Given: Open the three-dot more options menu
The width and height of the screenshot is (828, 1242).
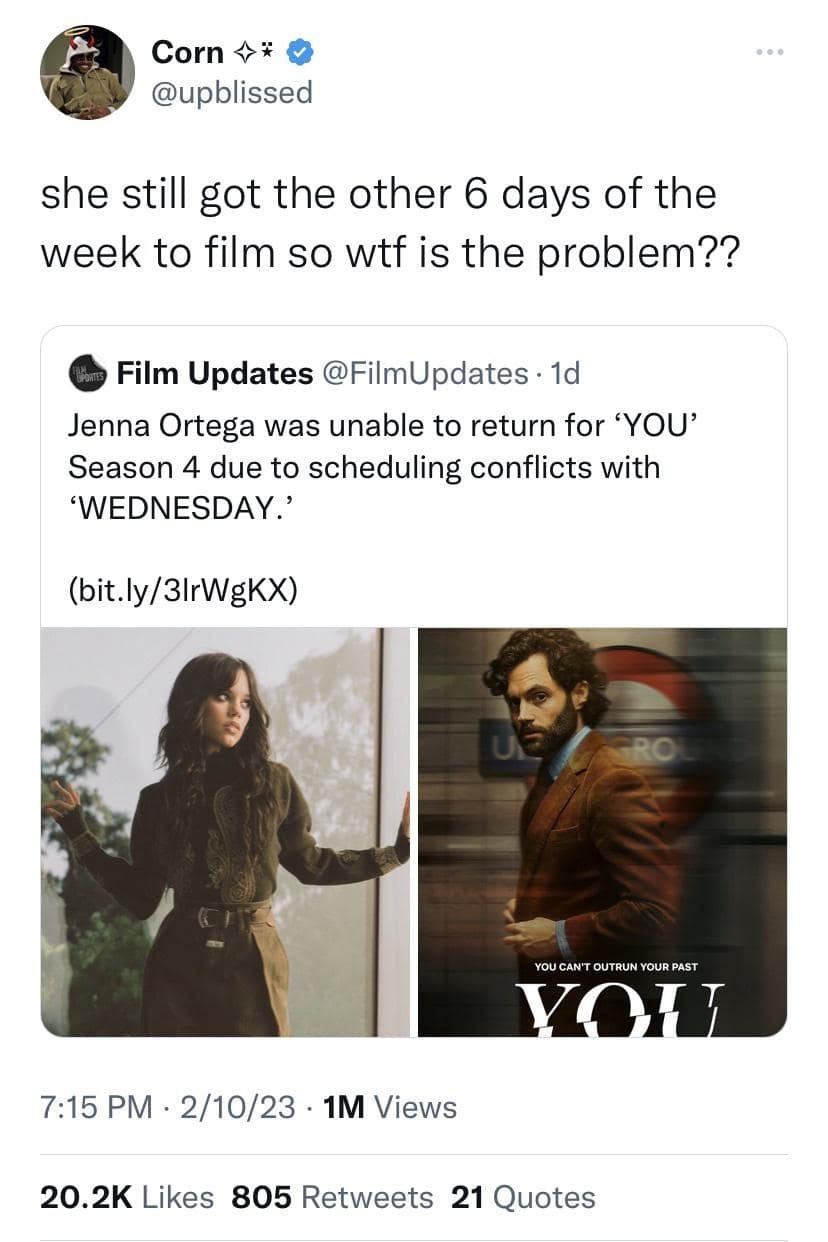Looking at the screenshot, I should point(769,51).
